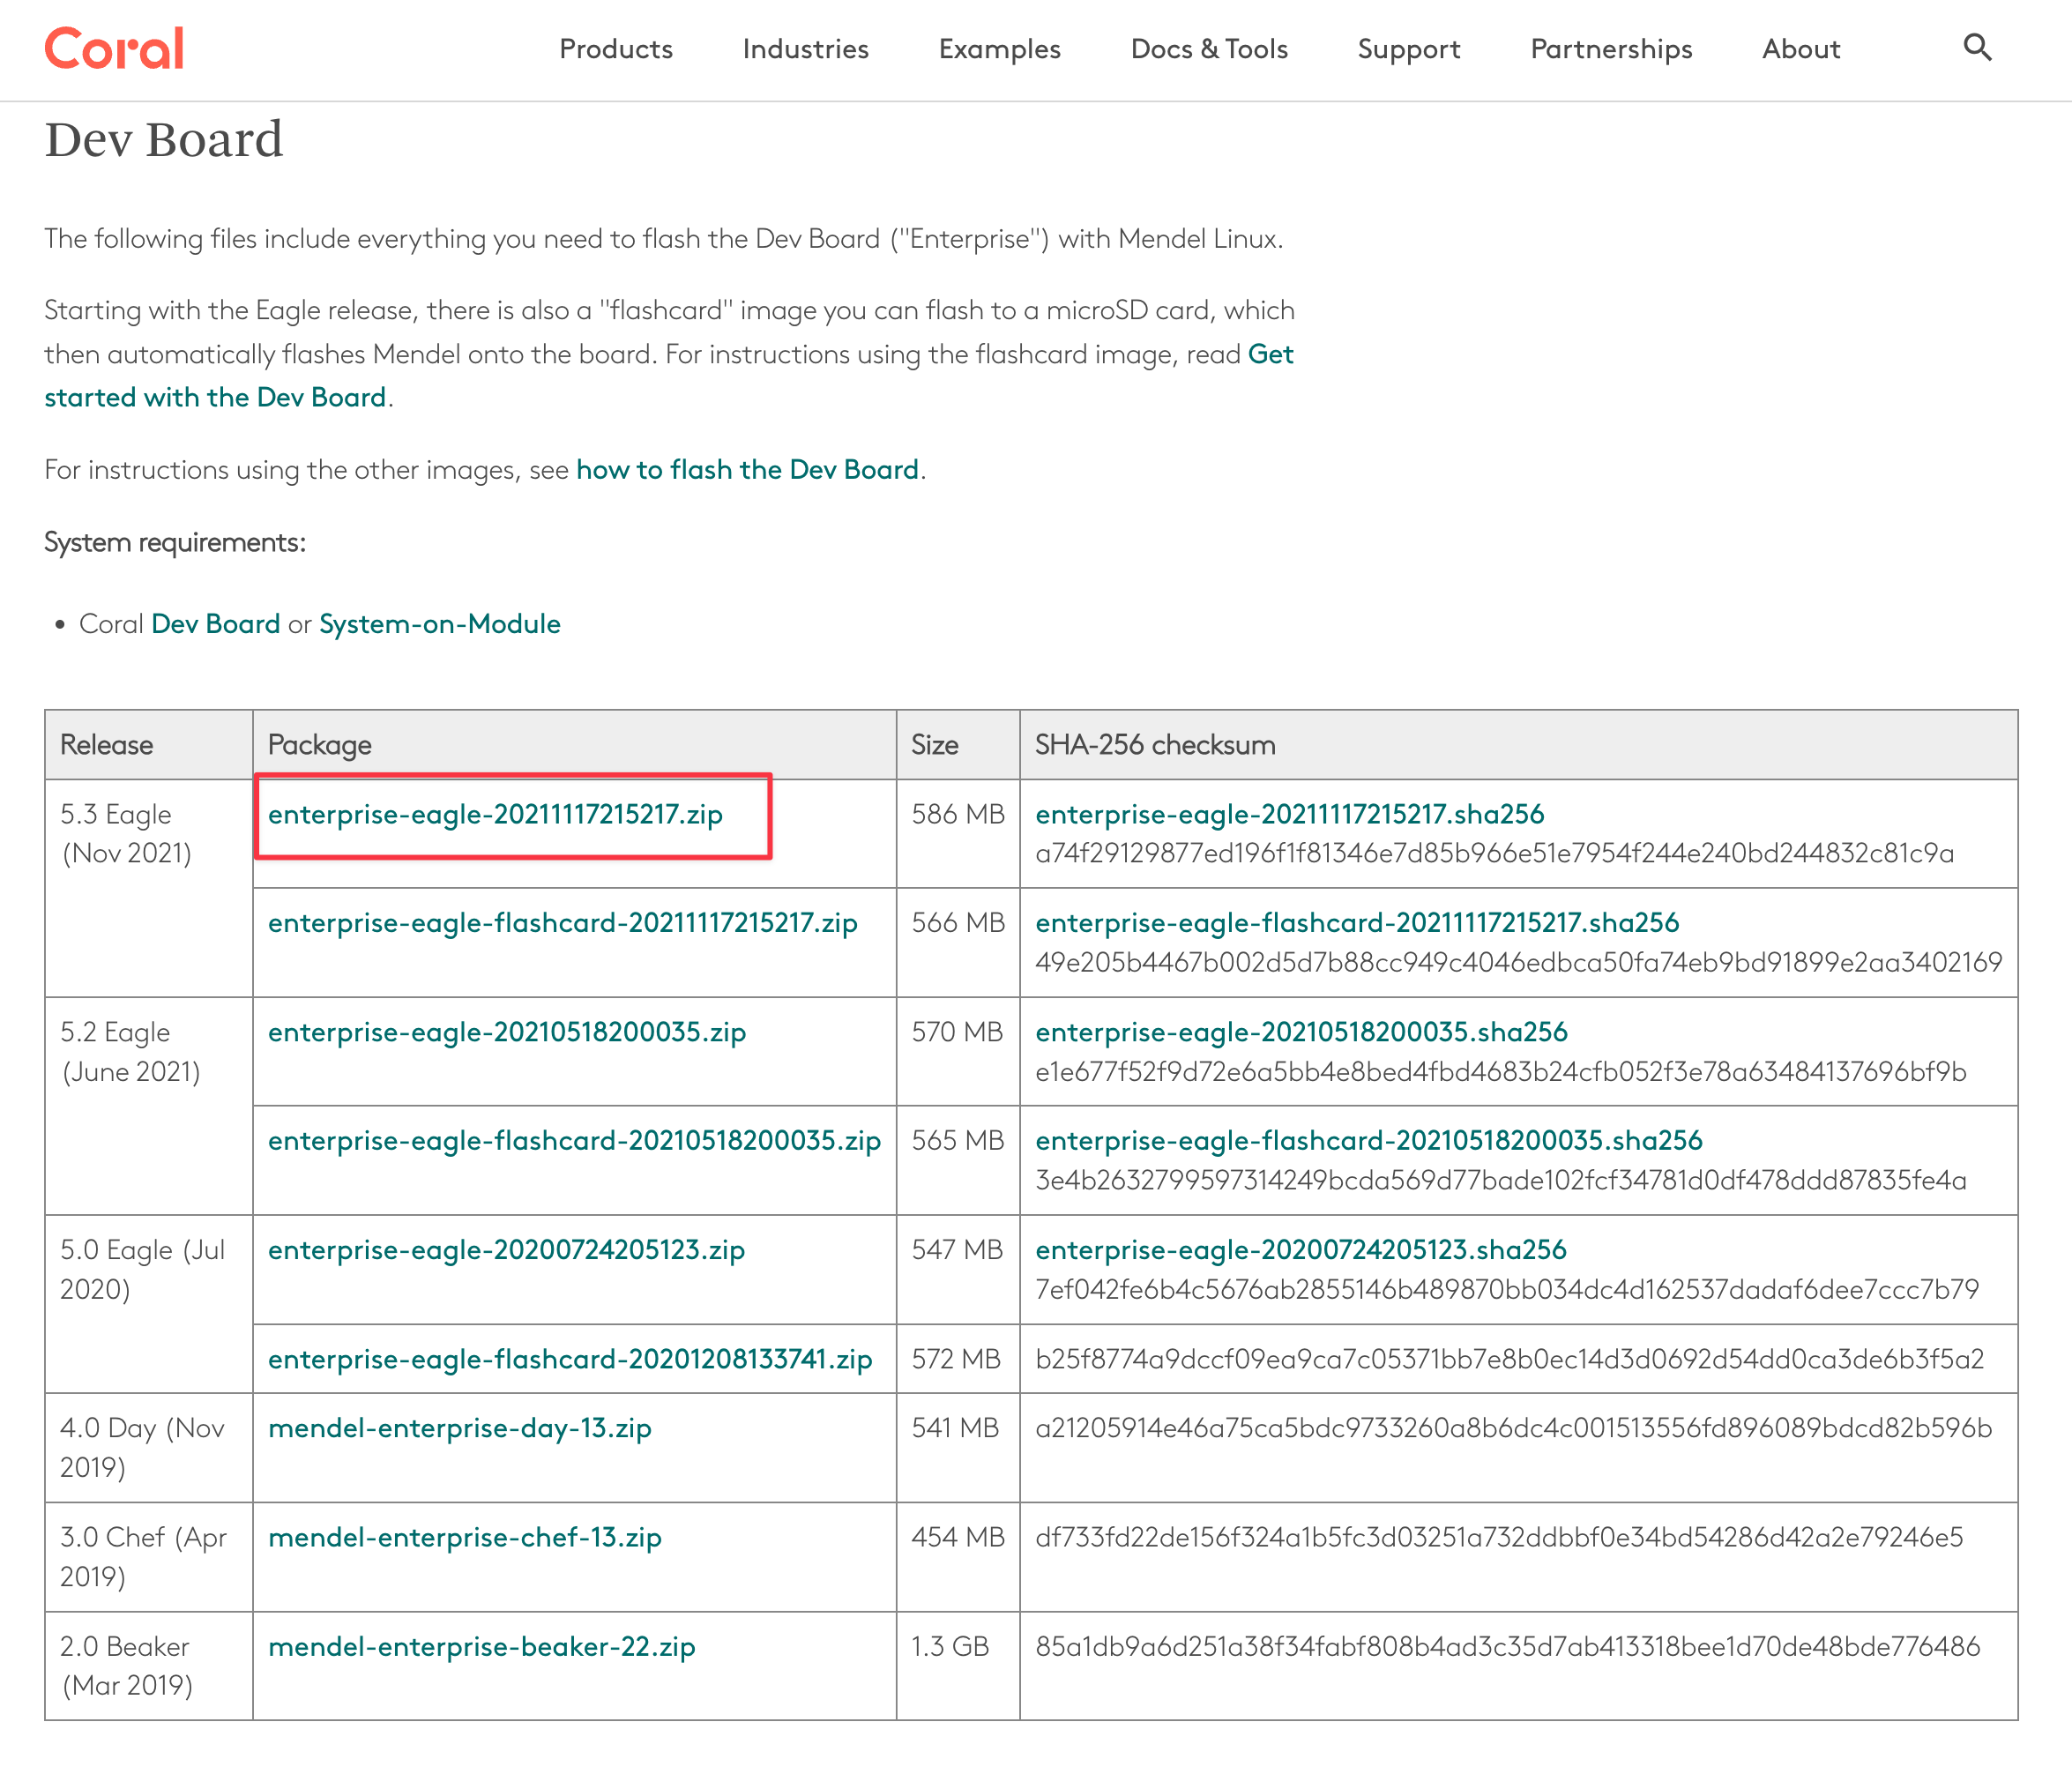Open enterprise-eagle-flashcard-20211117215217.sha256 file
This screenshot has height=1774, width=2072.
pyautogui.click(x=1357, y=923)
